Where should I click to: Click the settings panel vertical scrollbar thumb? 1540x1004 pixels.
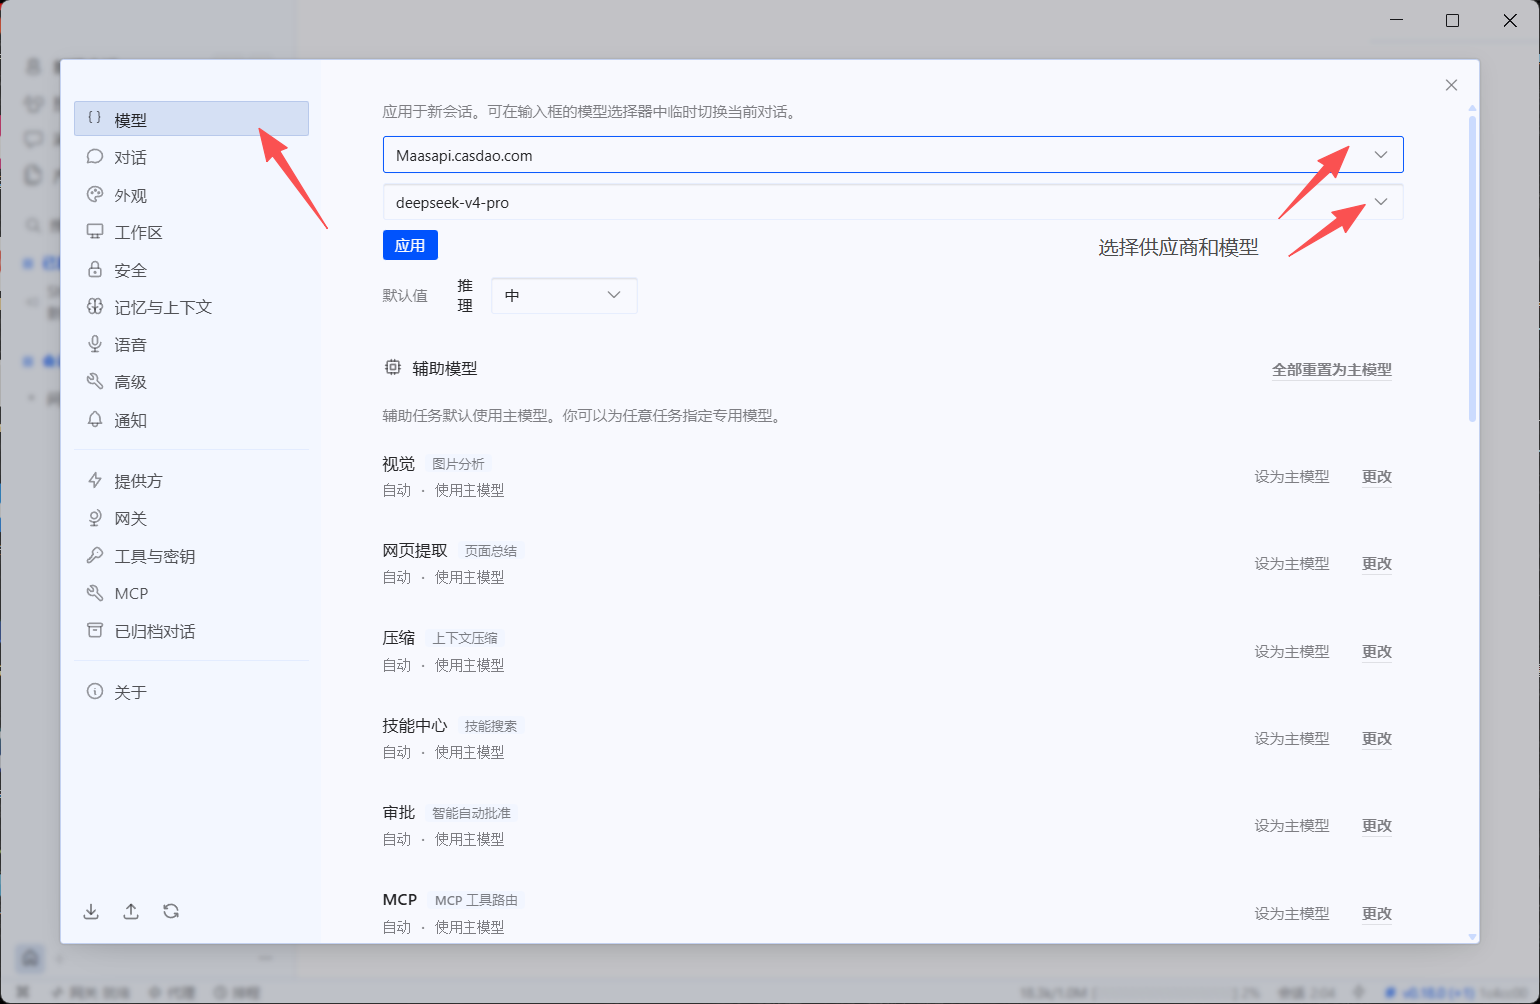click(x=1472, y=268)
